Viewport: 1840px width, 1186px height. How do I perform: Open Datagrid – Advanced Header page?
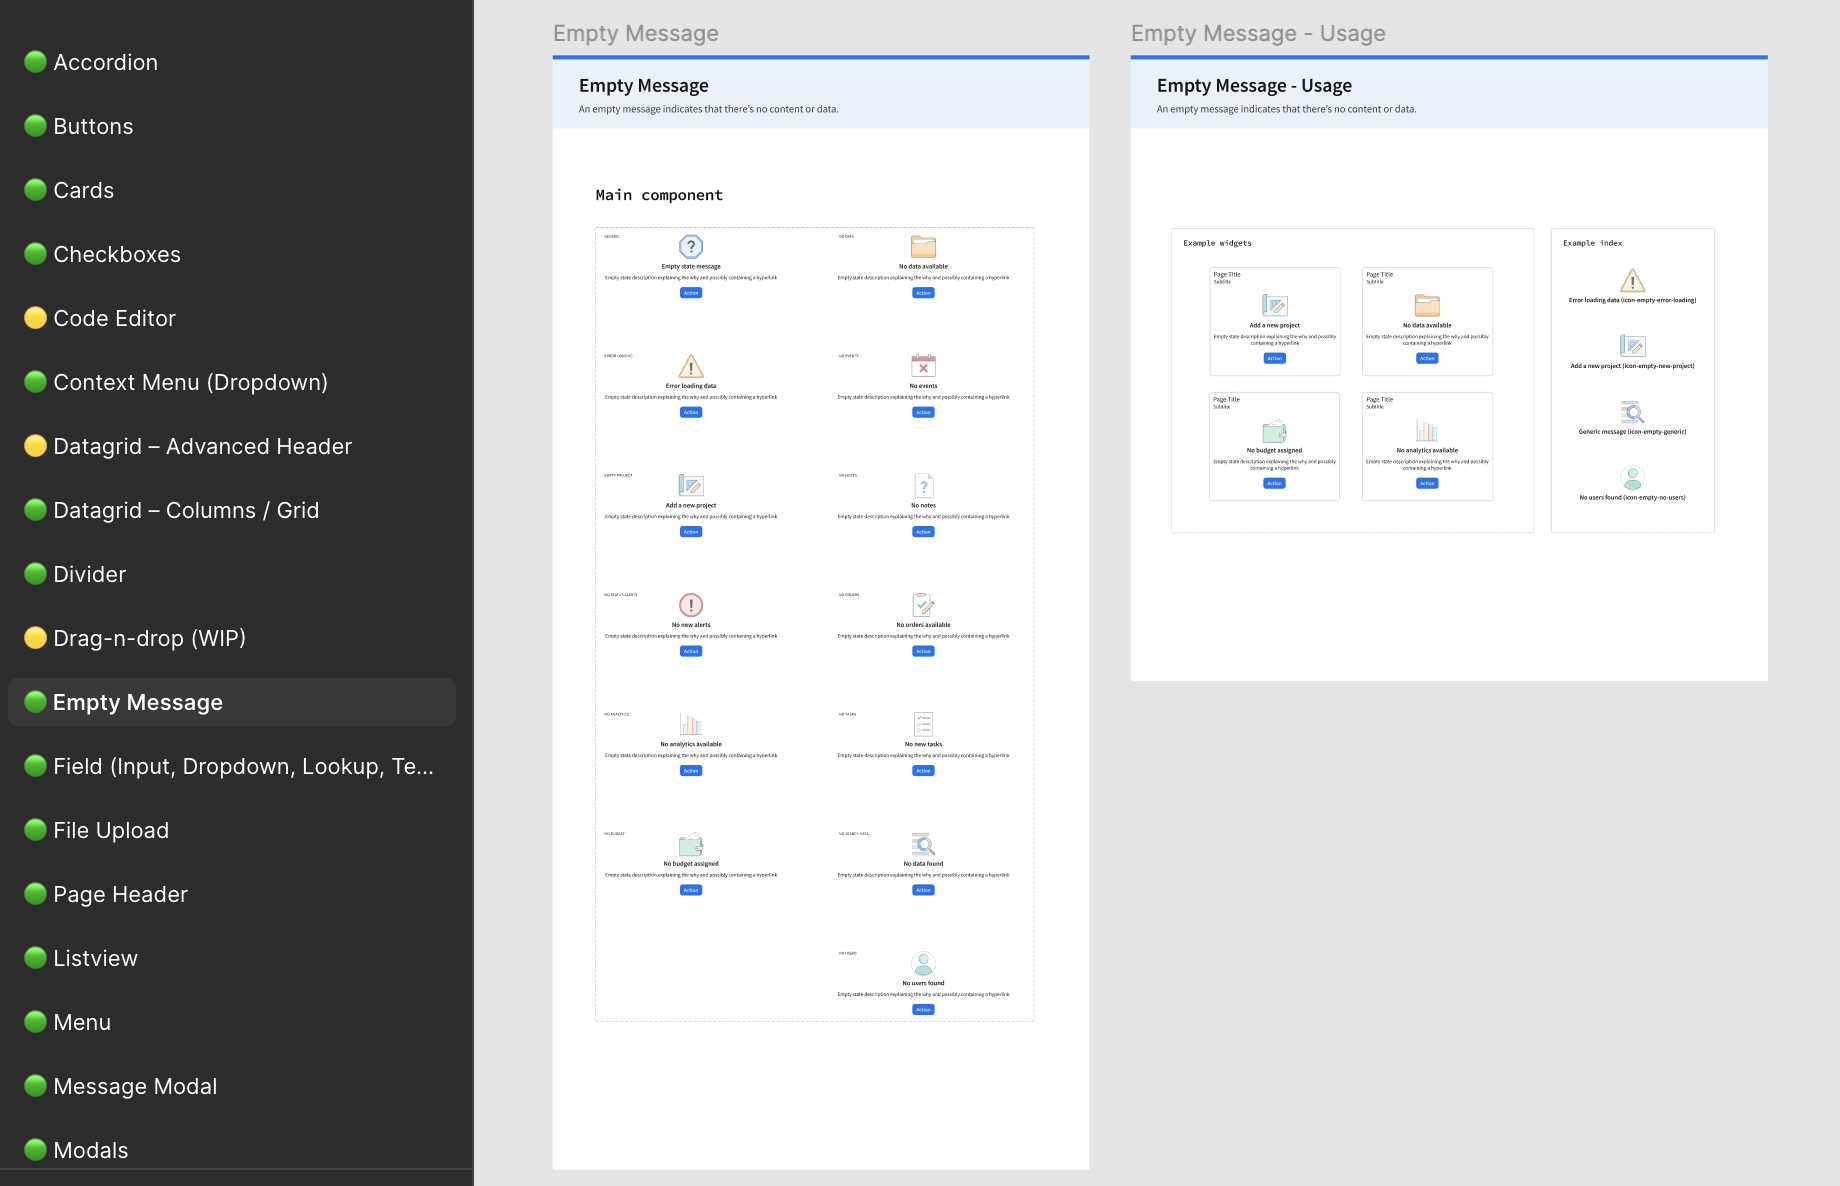232,446
